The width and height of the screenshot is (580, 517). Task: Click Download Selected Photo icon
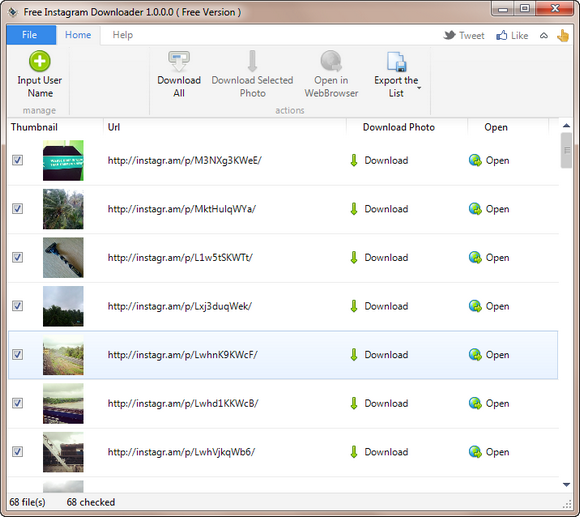tap(252, 61)
